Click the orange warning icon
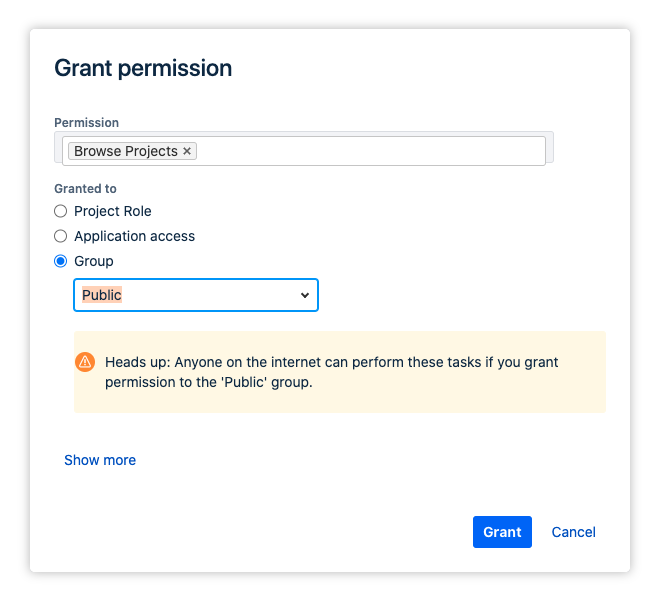The image size is (660, 600). [85, 362]
